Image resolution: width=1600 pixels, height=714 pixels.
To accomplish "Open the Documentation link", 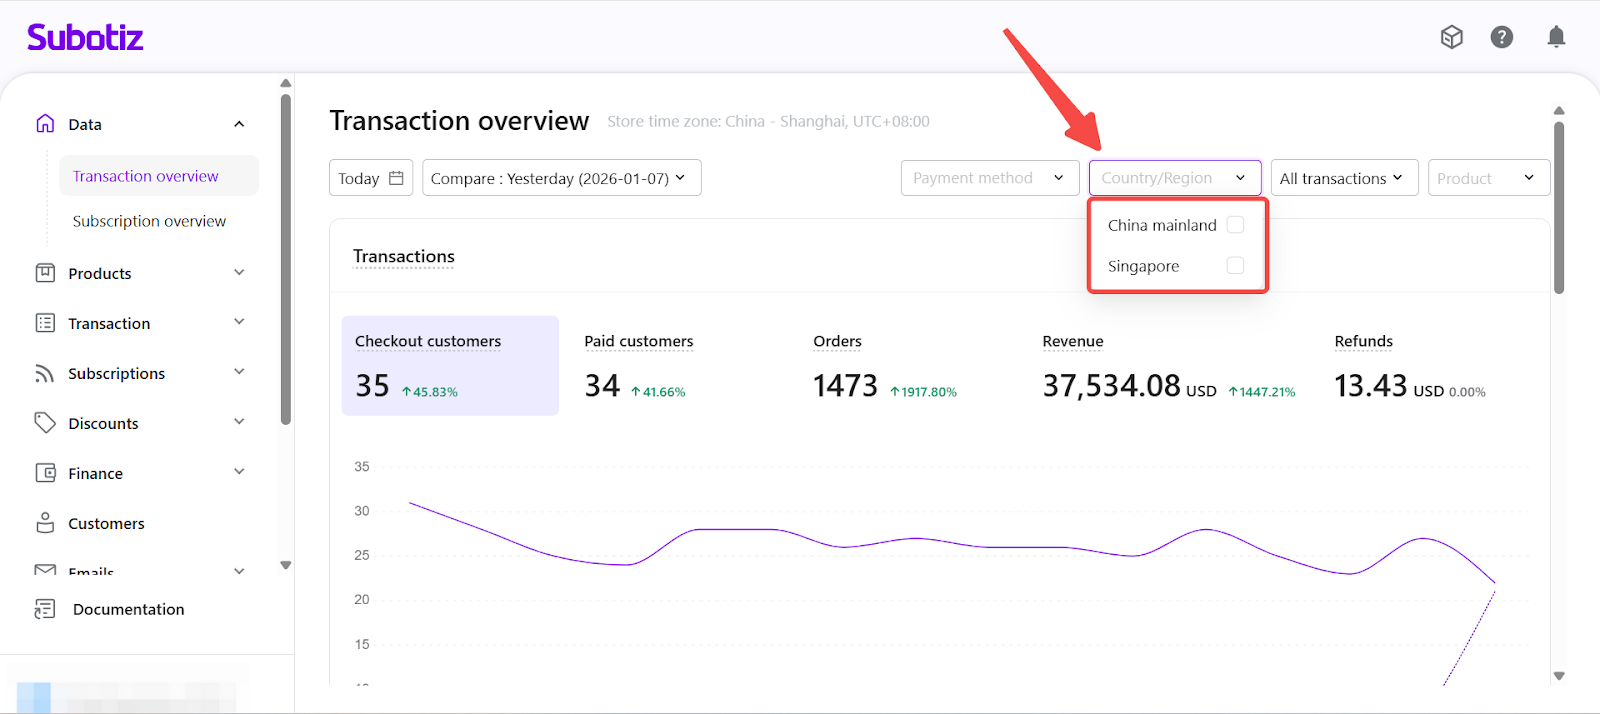I will (x=128, y=609).
